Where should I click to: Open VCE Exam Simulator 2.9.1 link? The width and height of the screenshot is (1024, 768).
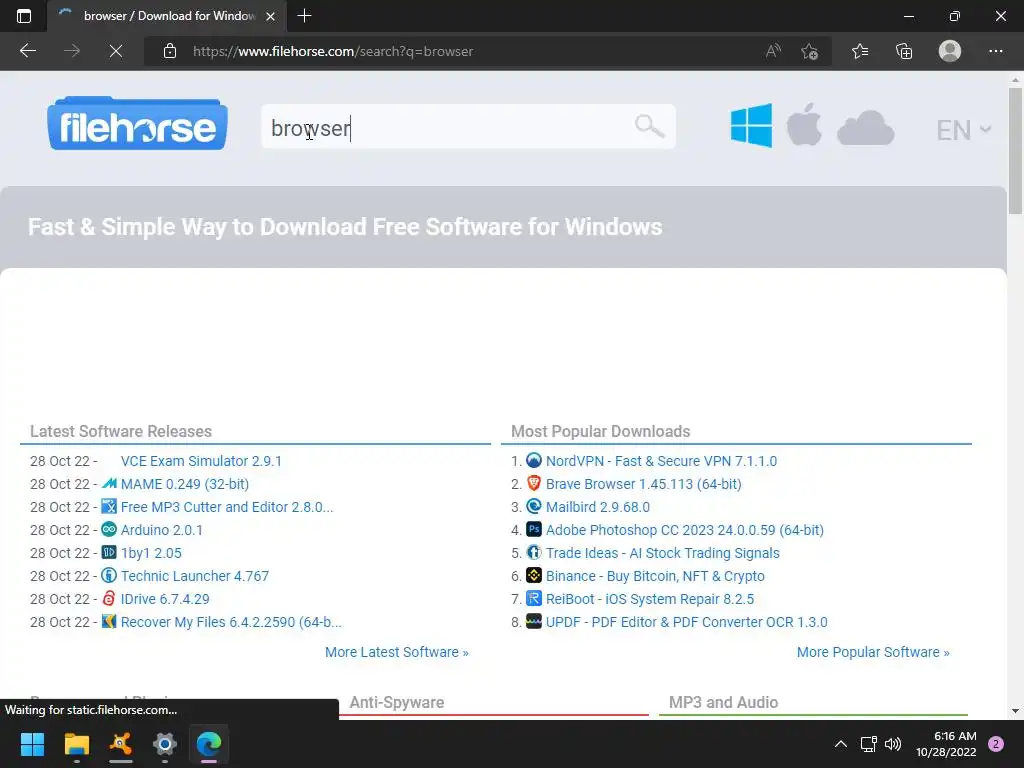201,461
